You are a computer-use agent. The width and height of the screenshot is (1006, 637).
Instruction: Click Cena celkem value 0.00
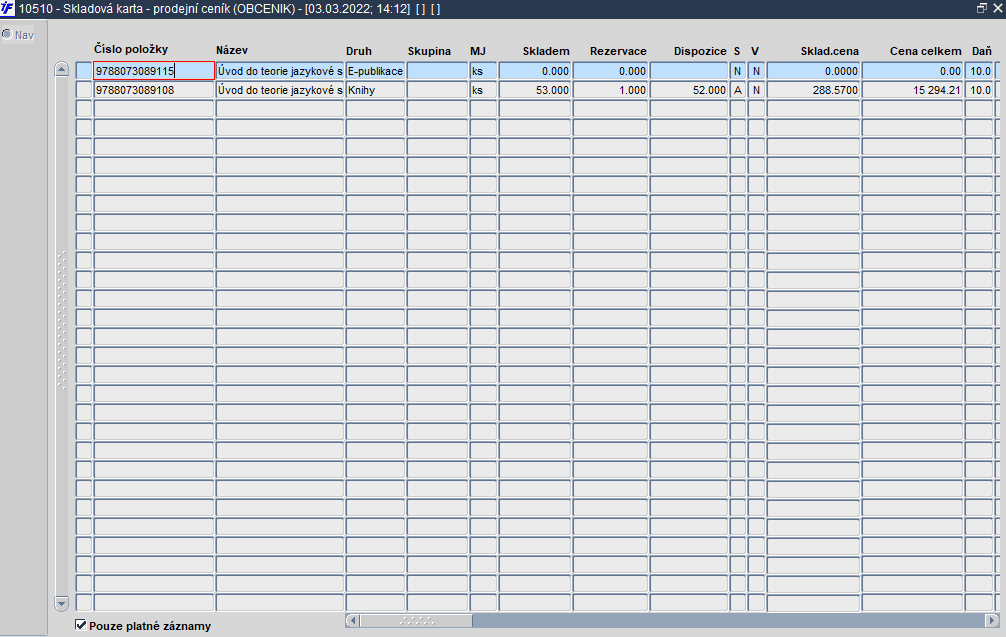coord(912,71)
